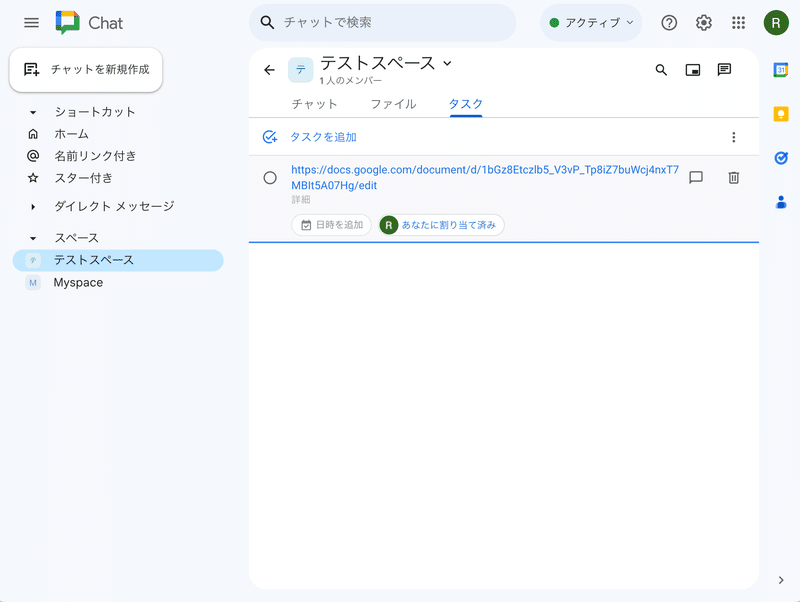Click あなたに割り当て済み assignee chip
The image size is (800, 602).
point(441,225)
